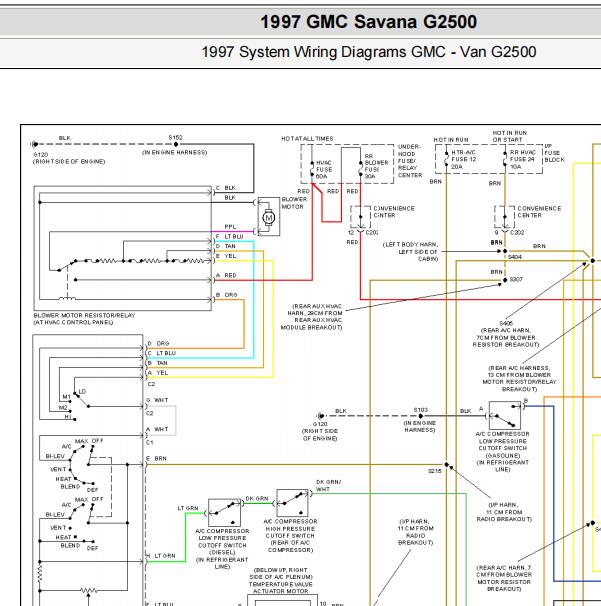
Task: Click the "M1" blower switch position
Action: point(66,397)
